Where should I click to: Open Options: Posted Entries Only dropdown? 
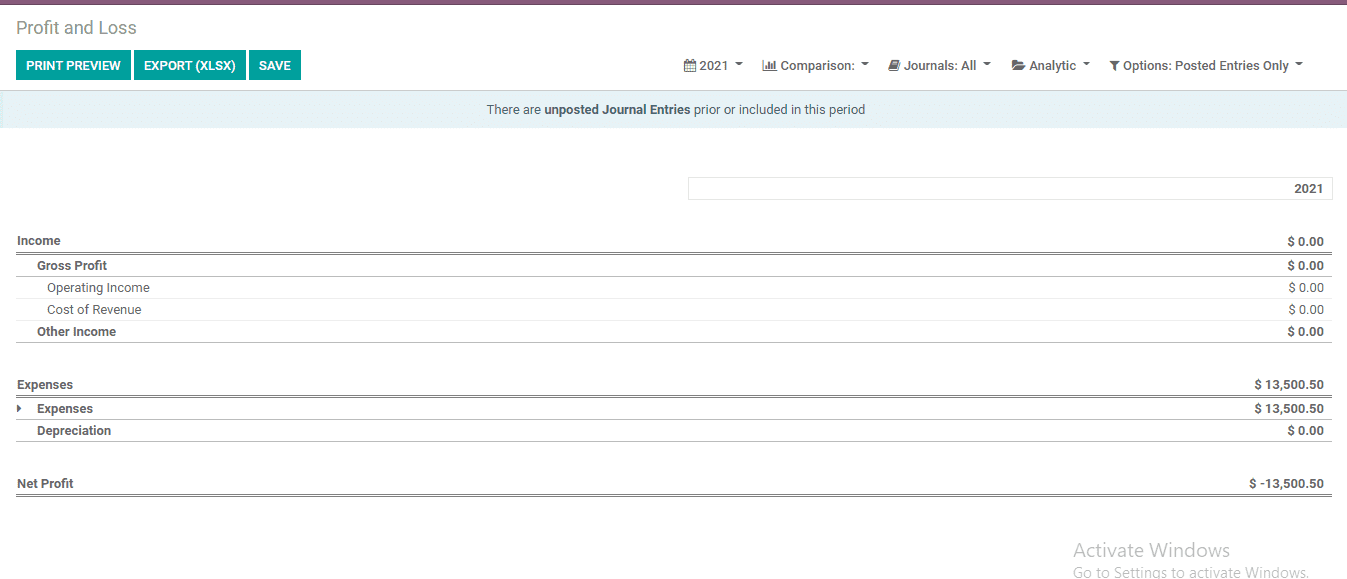coord(1207,65)
